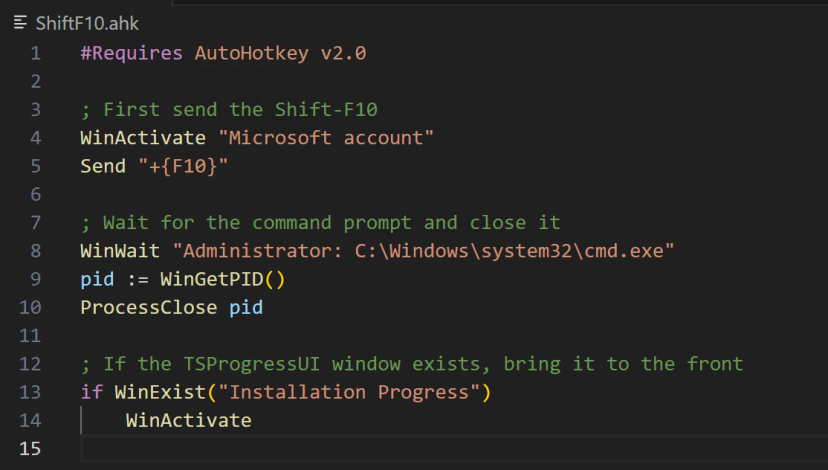Click the "Installation Progress" string
This screenshot has height=470, width=828.
[x=331, y=392]
